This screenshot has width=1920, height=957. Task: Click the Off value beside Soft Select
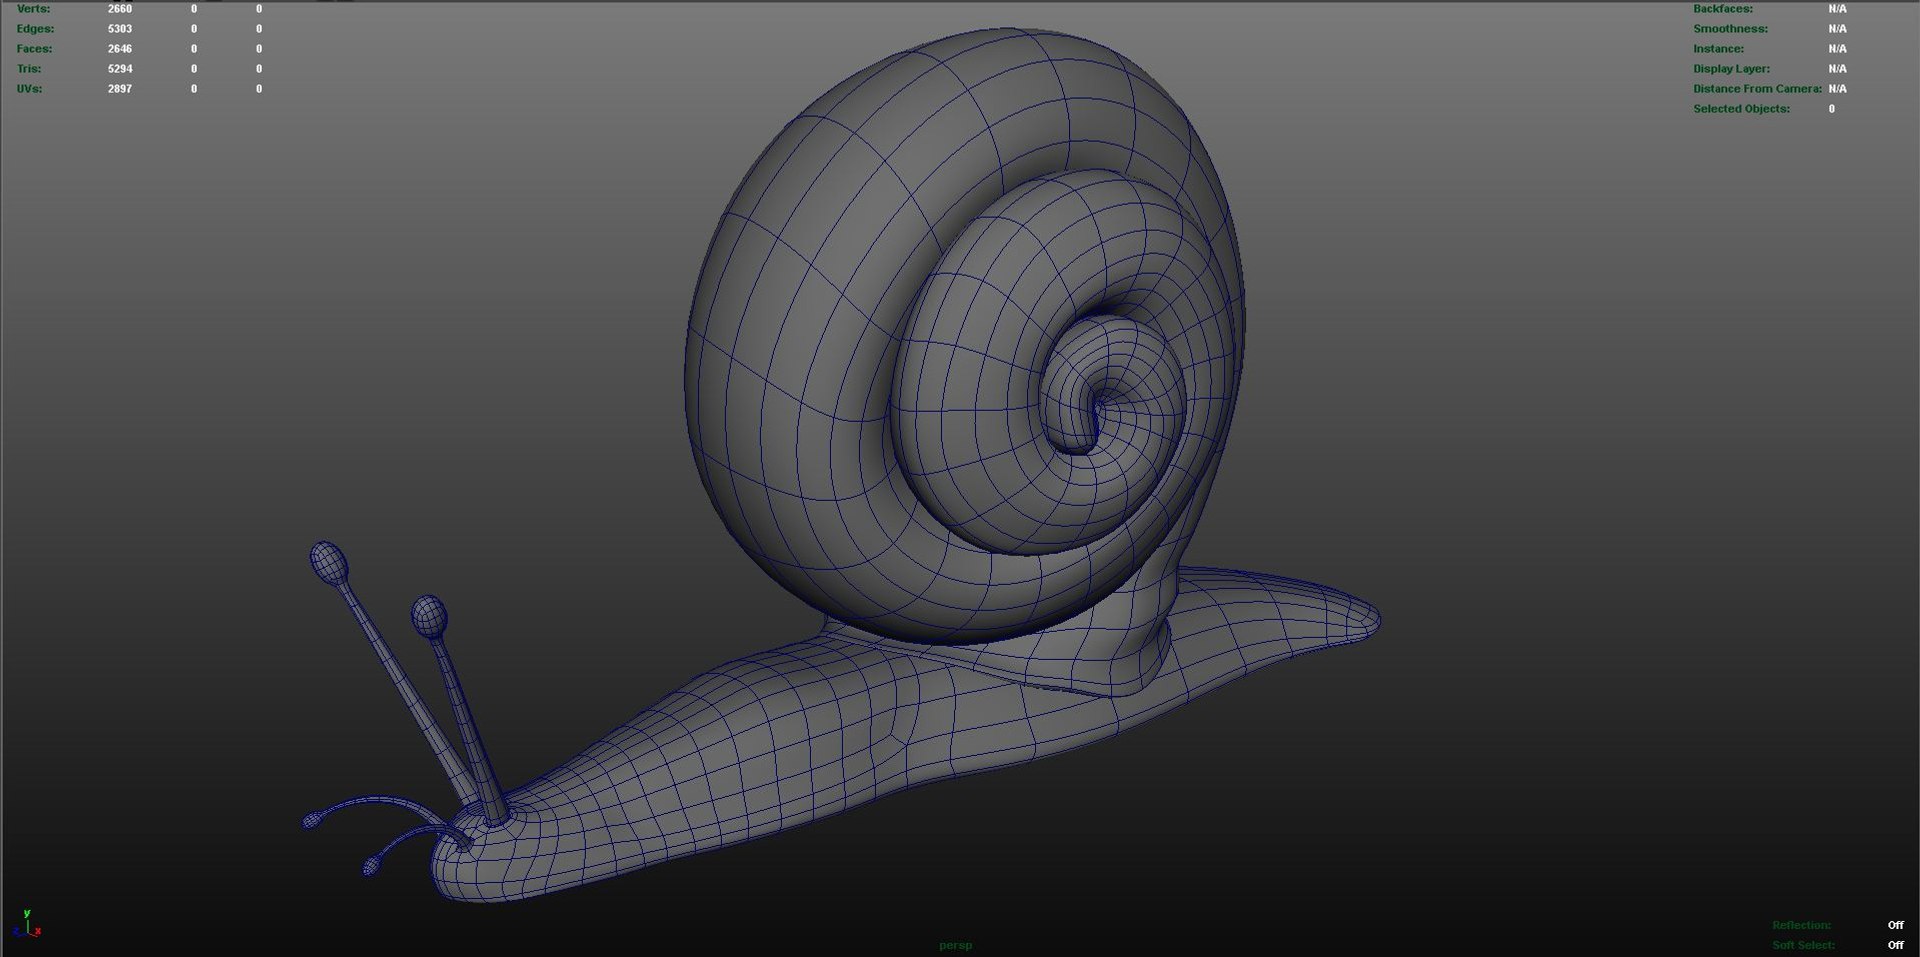[1895, 945]
